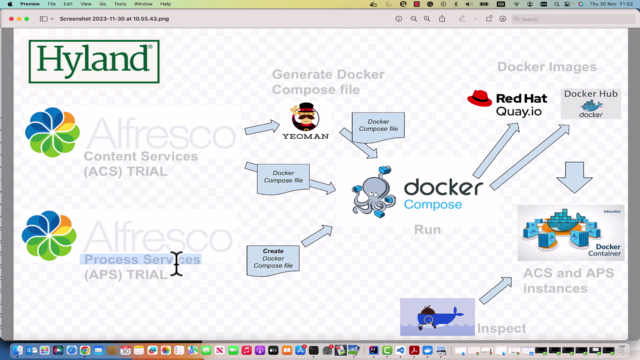Launch Safari from the Dock
The width and height of the screenshot is (640, 360).
(x=71, y=350)
